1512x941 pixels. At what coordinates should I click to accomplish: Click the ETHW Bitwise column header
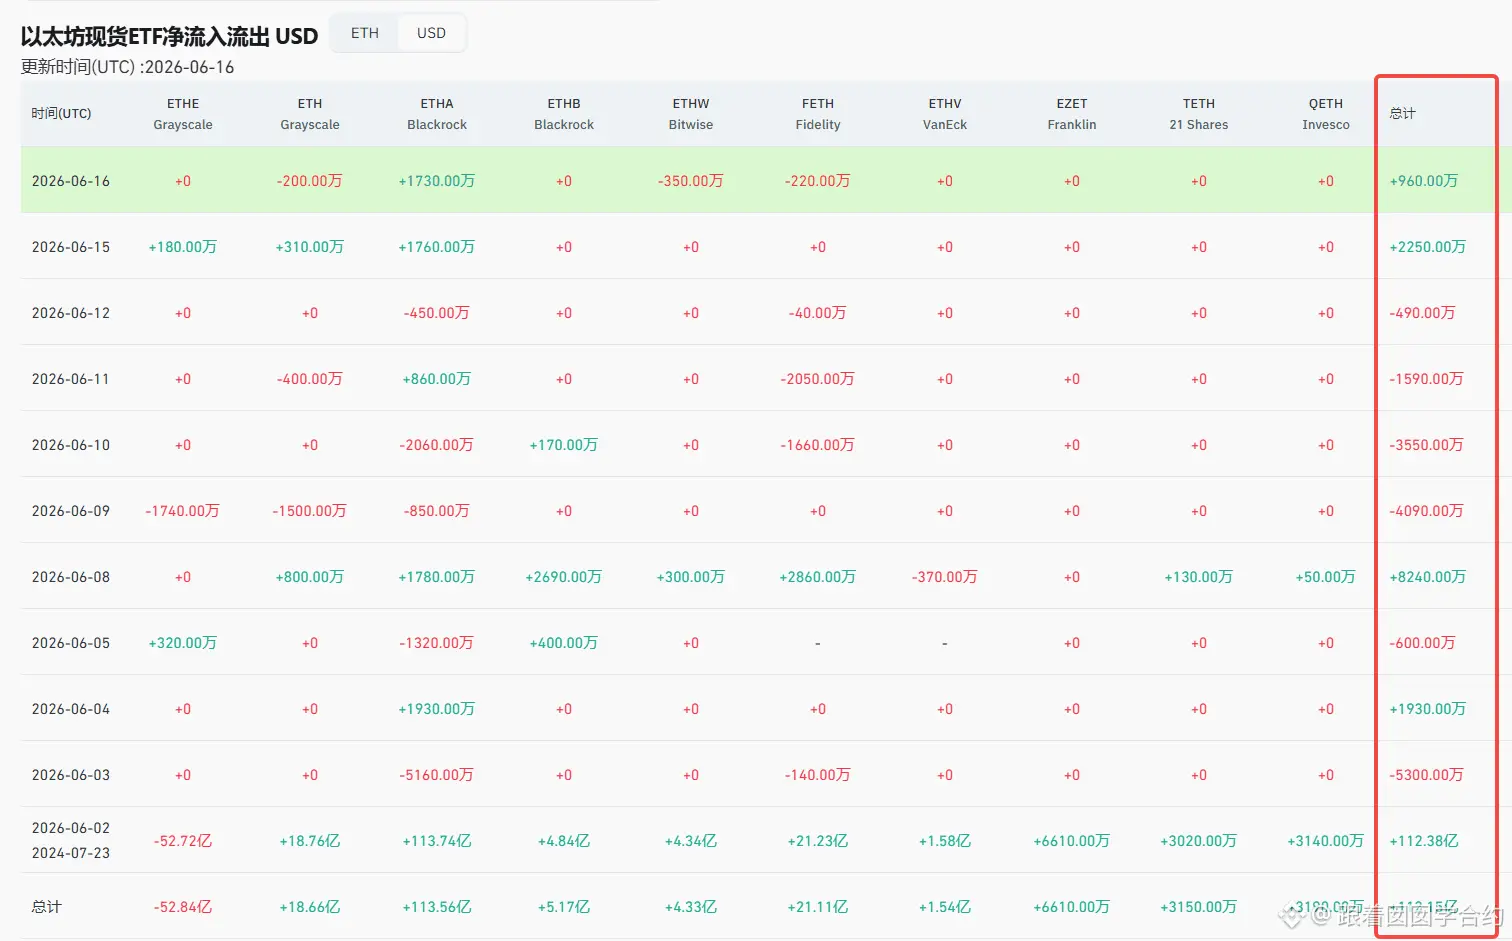tap(691, 114)
